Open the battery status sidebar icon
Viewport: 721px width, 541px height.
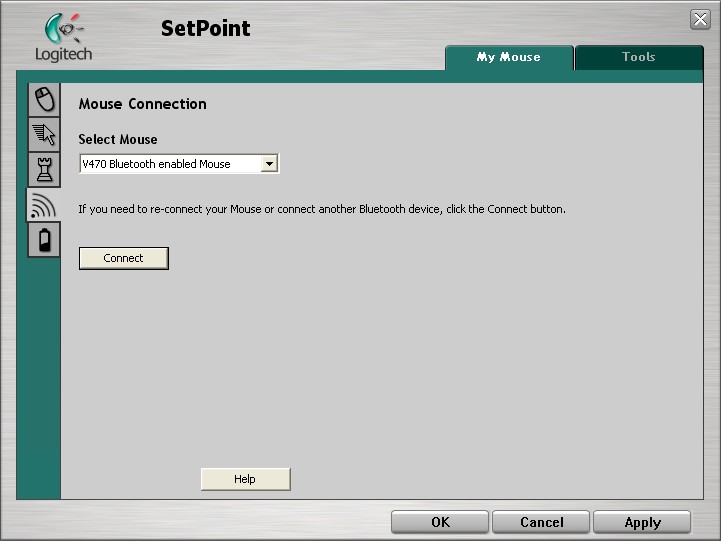44,239
